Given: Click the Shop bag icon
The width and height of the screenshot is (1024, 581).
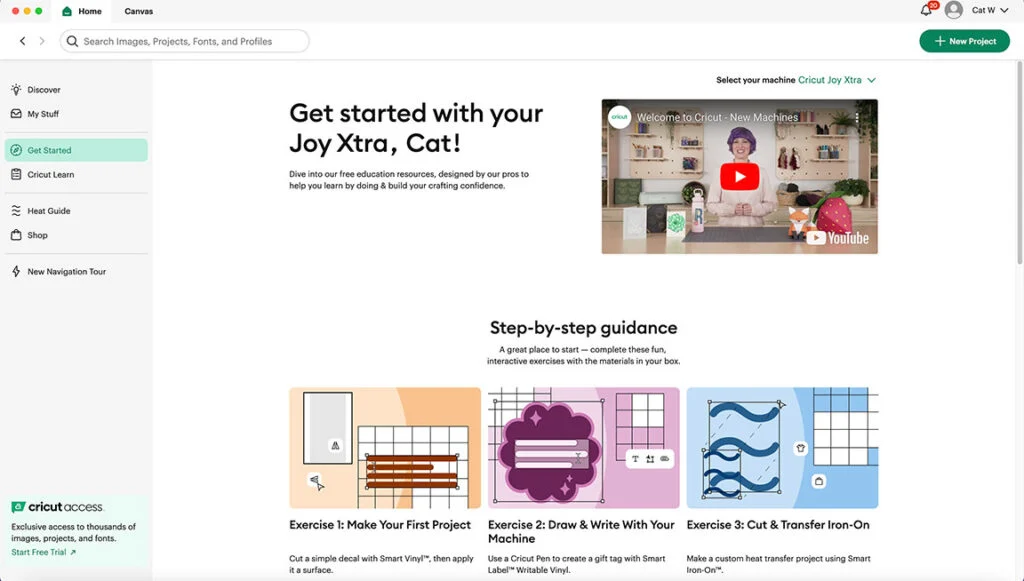Looking at the screenshot, I should [16, 235].
